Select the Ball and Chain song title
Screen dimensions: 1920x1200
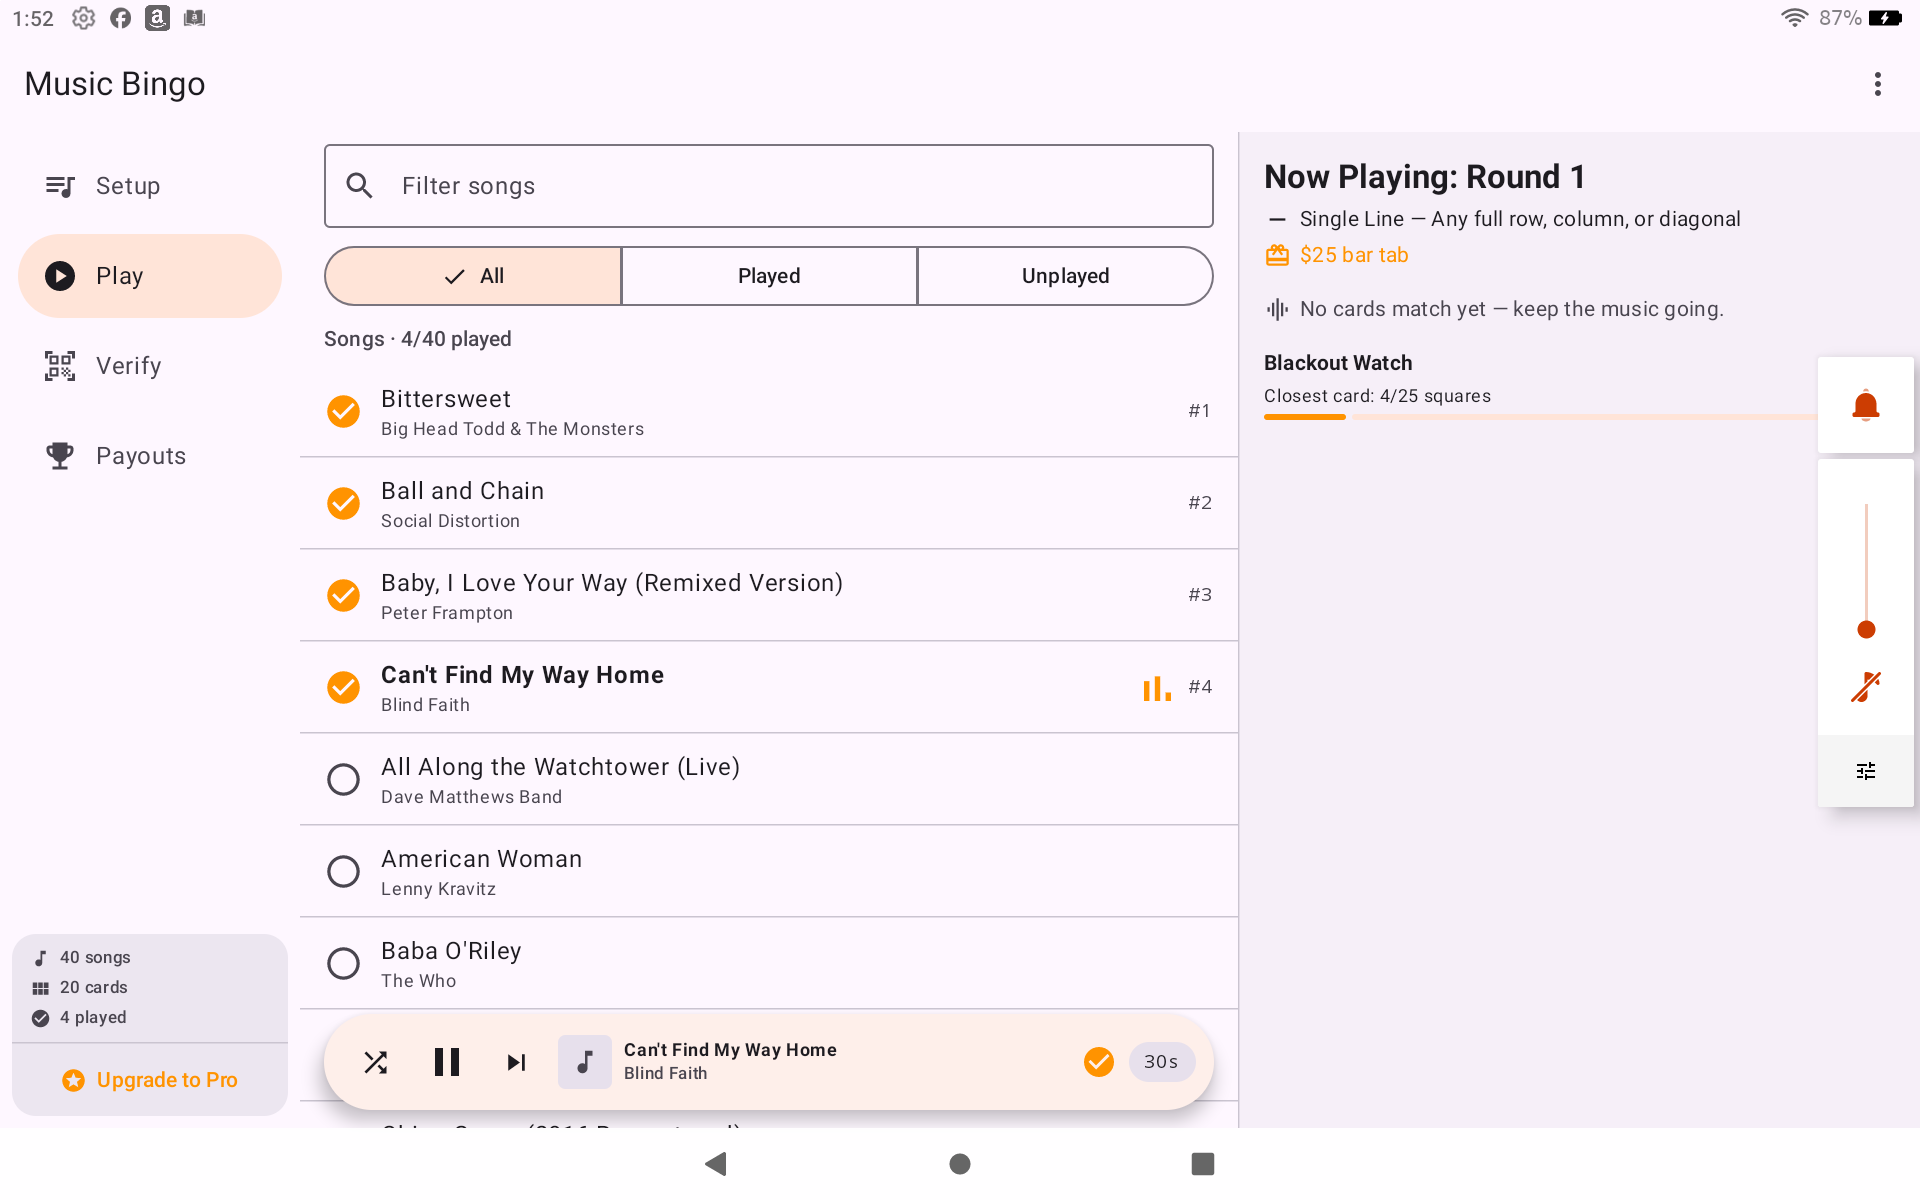pos(463,491)
